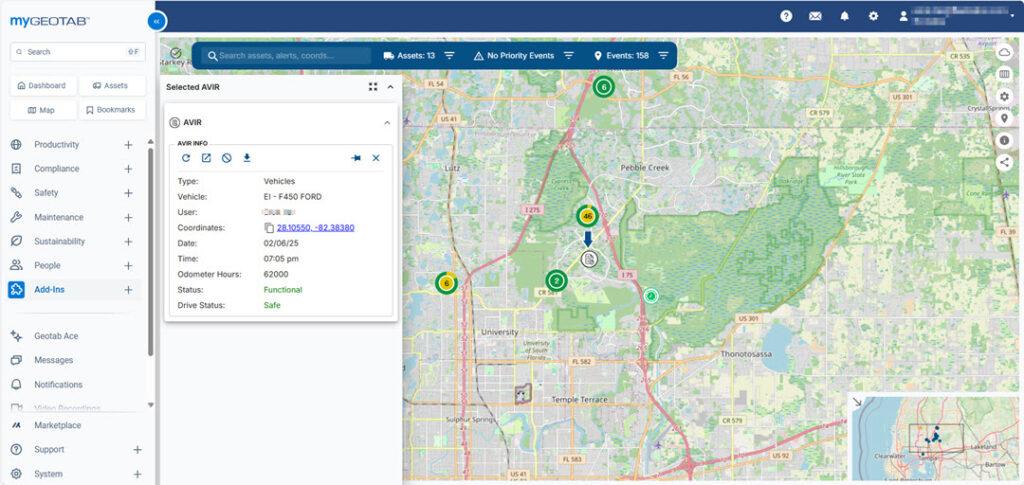Click the share map tool icon

[x=1004, y=163]
